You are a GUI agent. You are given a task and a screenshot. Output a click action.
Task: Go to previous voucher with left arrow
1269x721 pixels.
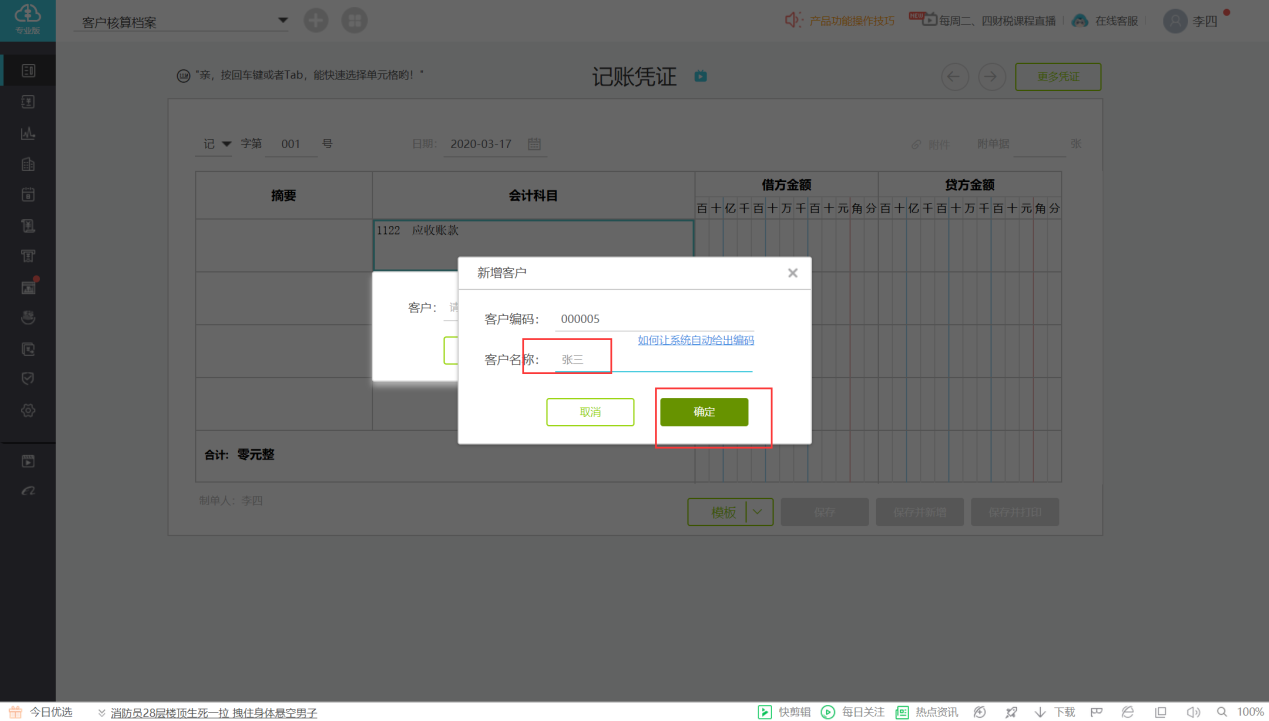[x=955, y=77]
